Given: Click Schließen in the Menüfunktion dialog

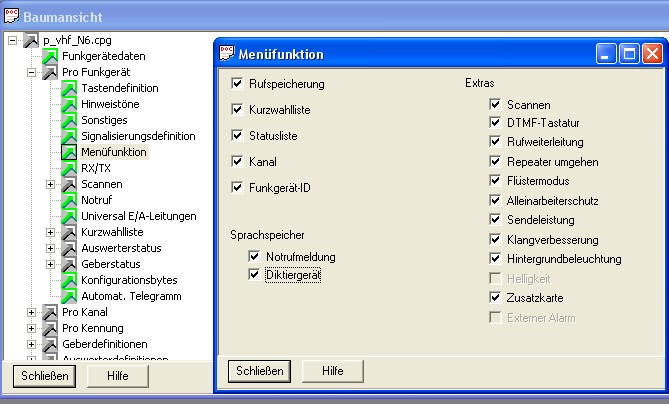Looking at the screenshot, I should coord(259,370).
